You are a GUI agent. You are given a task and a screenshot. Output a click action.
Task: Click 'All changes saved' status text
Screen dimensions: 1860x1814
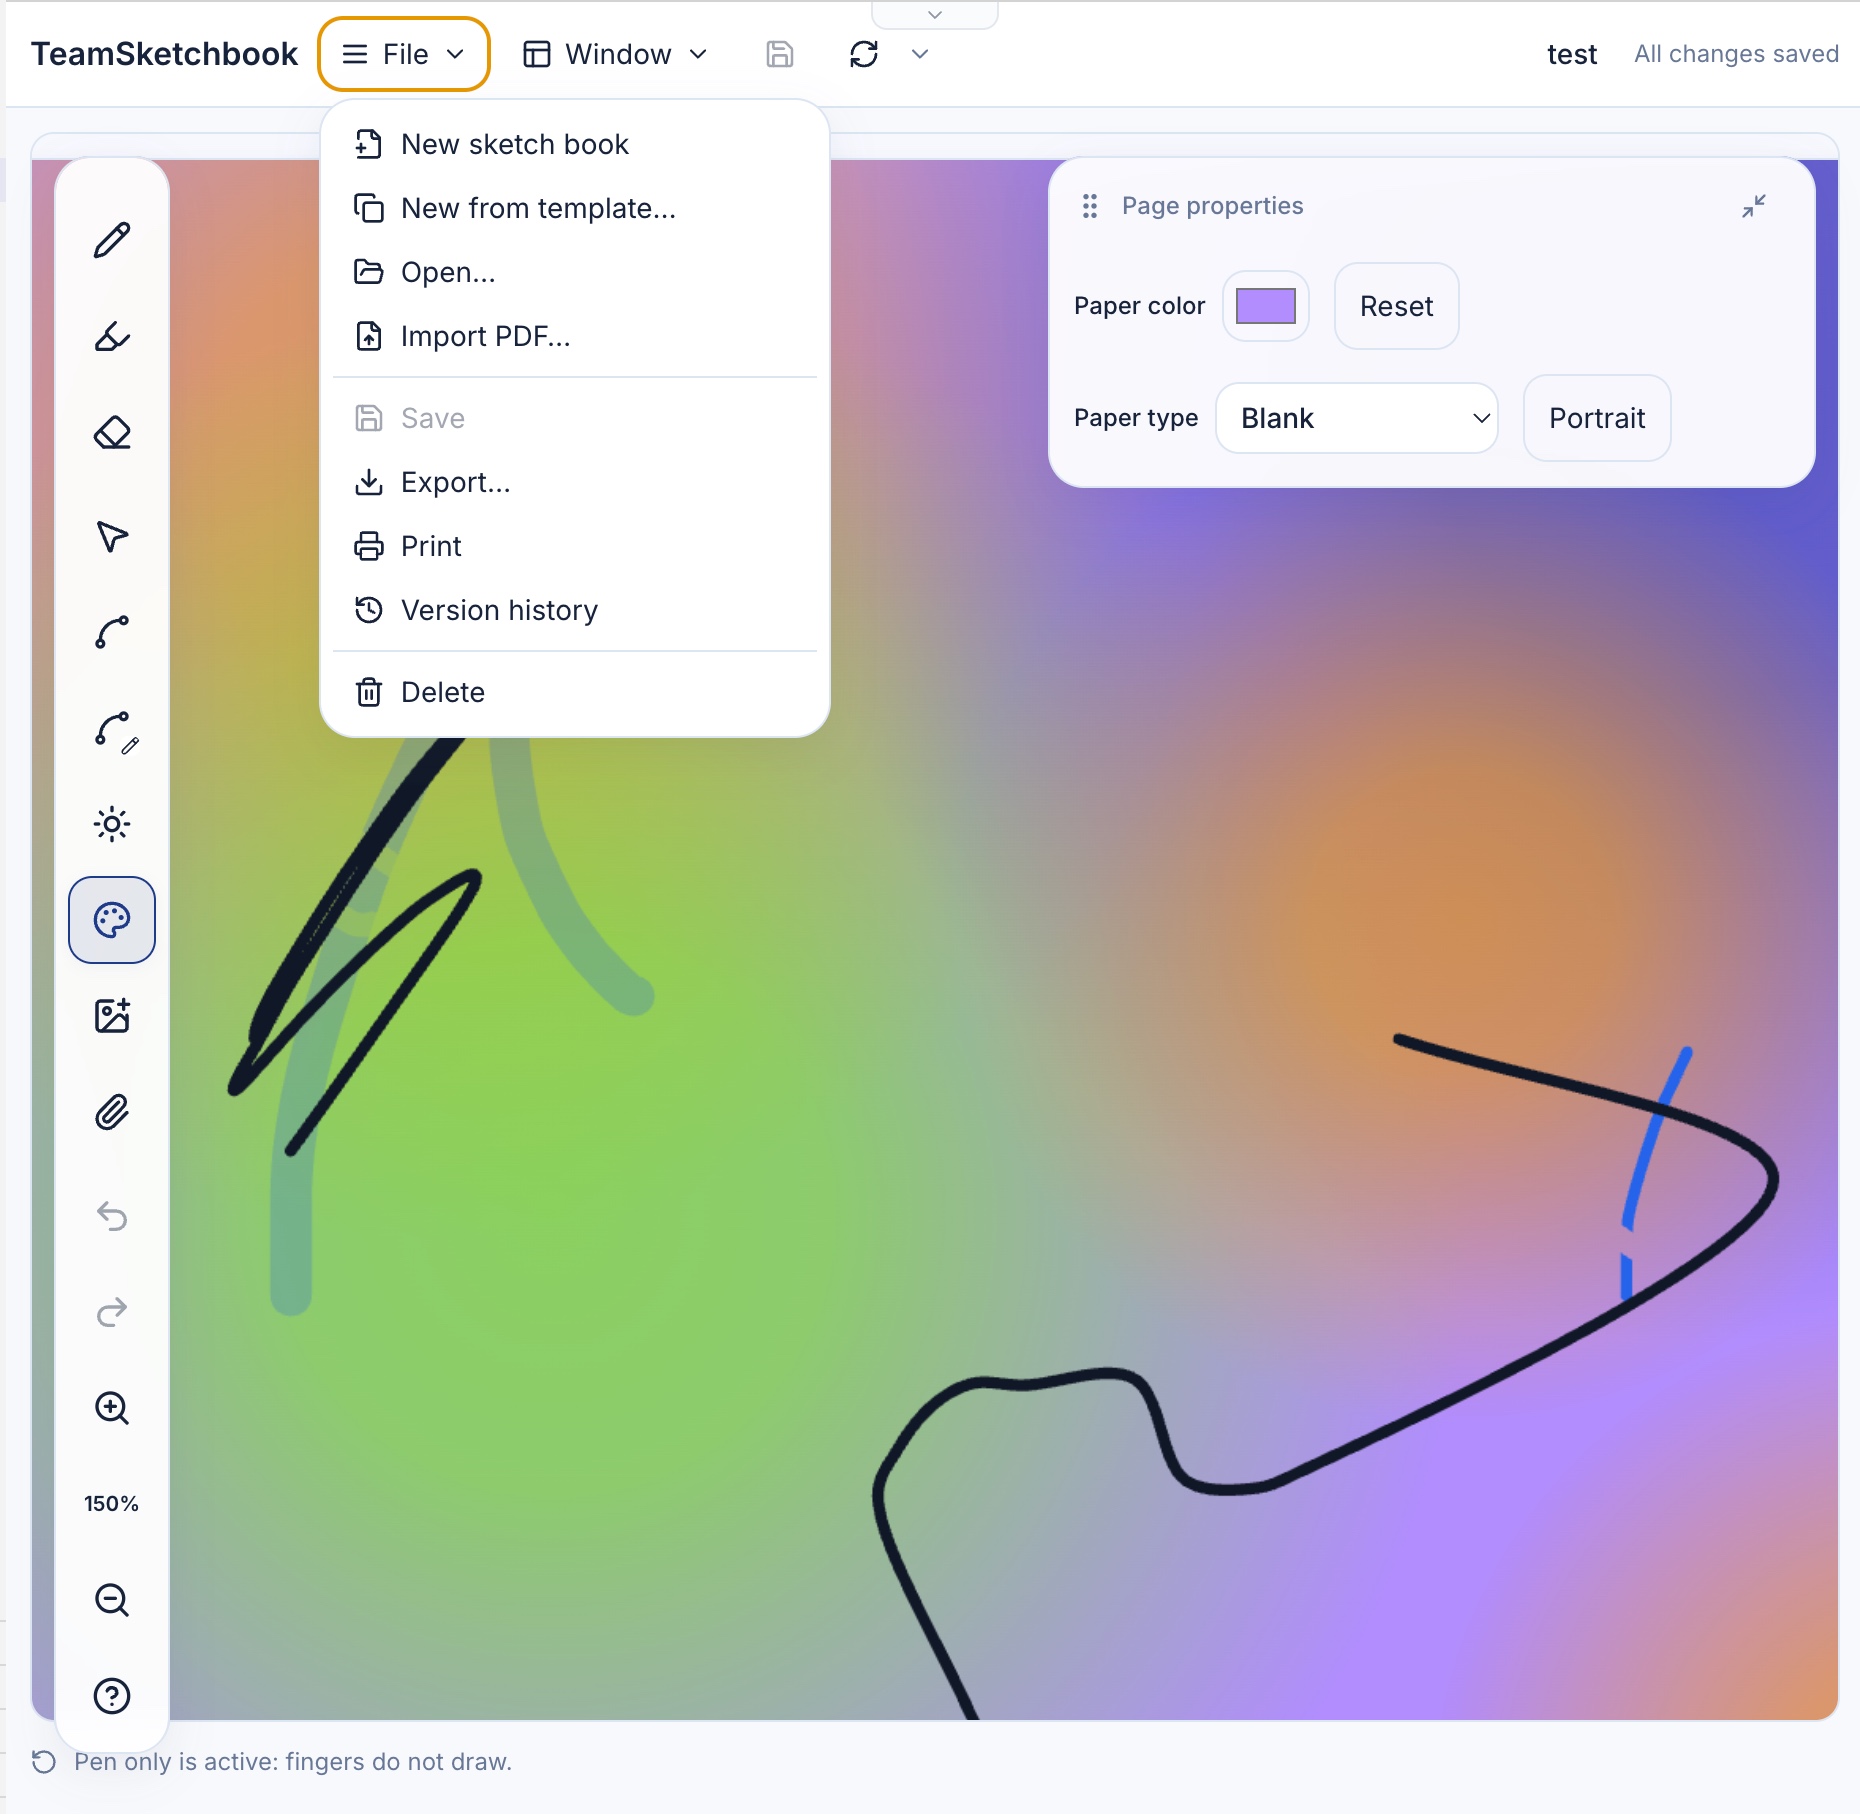pos(1736,54)
